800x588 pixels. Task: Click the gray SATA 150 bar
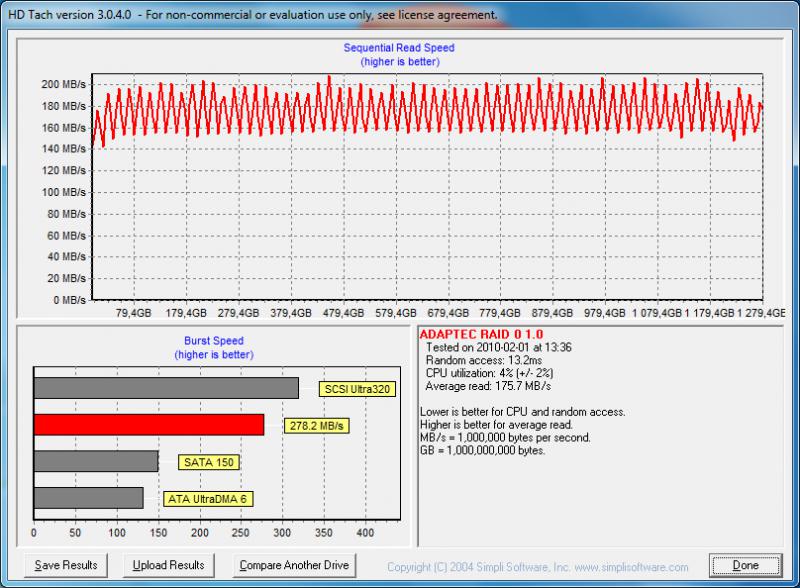96,461
